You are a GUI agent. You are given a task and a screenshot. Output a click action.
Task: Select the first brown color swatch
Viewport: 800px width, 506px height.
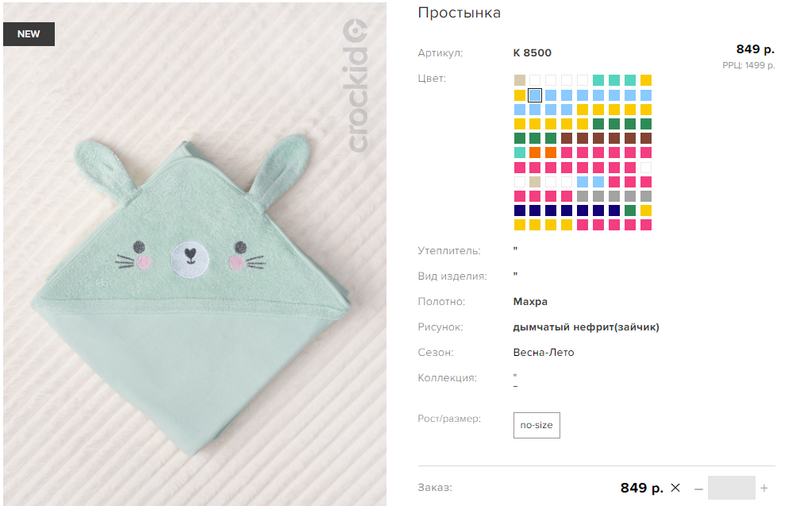click(566, 138)
